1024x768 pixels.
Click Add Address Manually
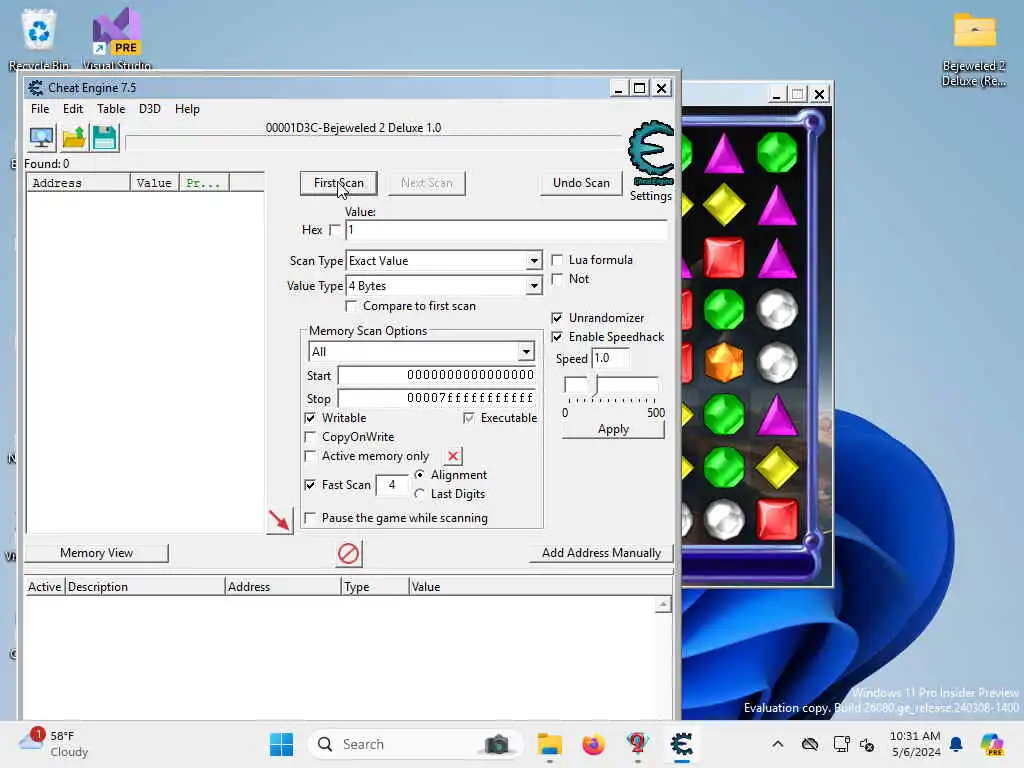tap(601, 553)
